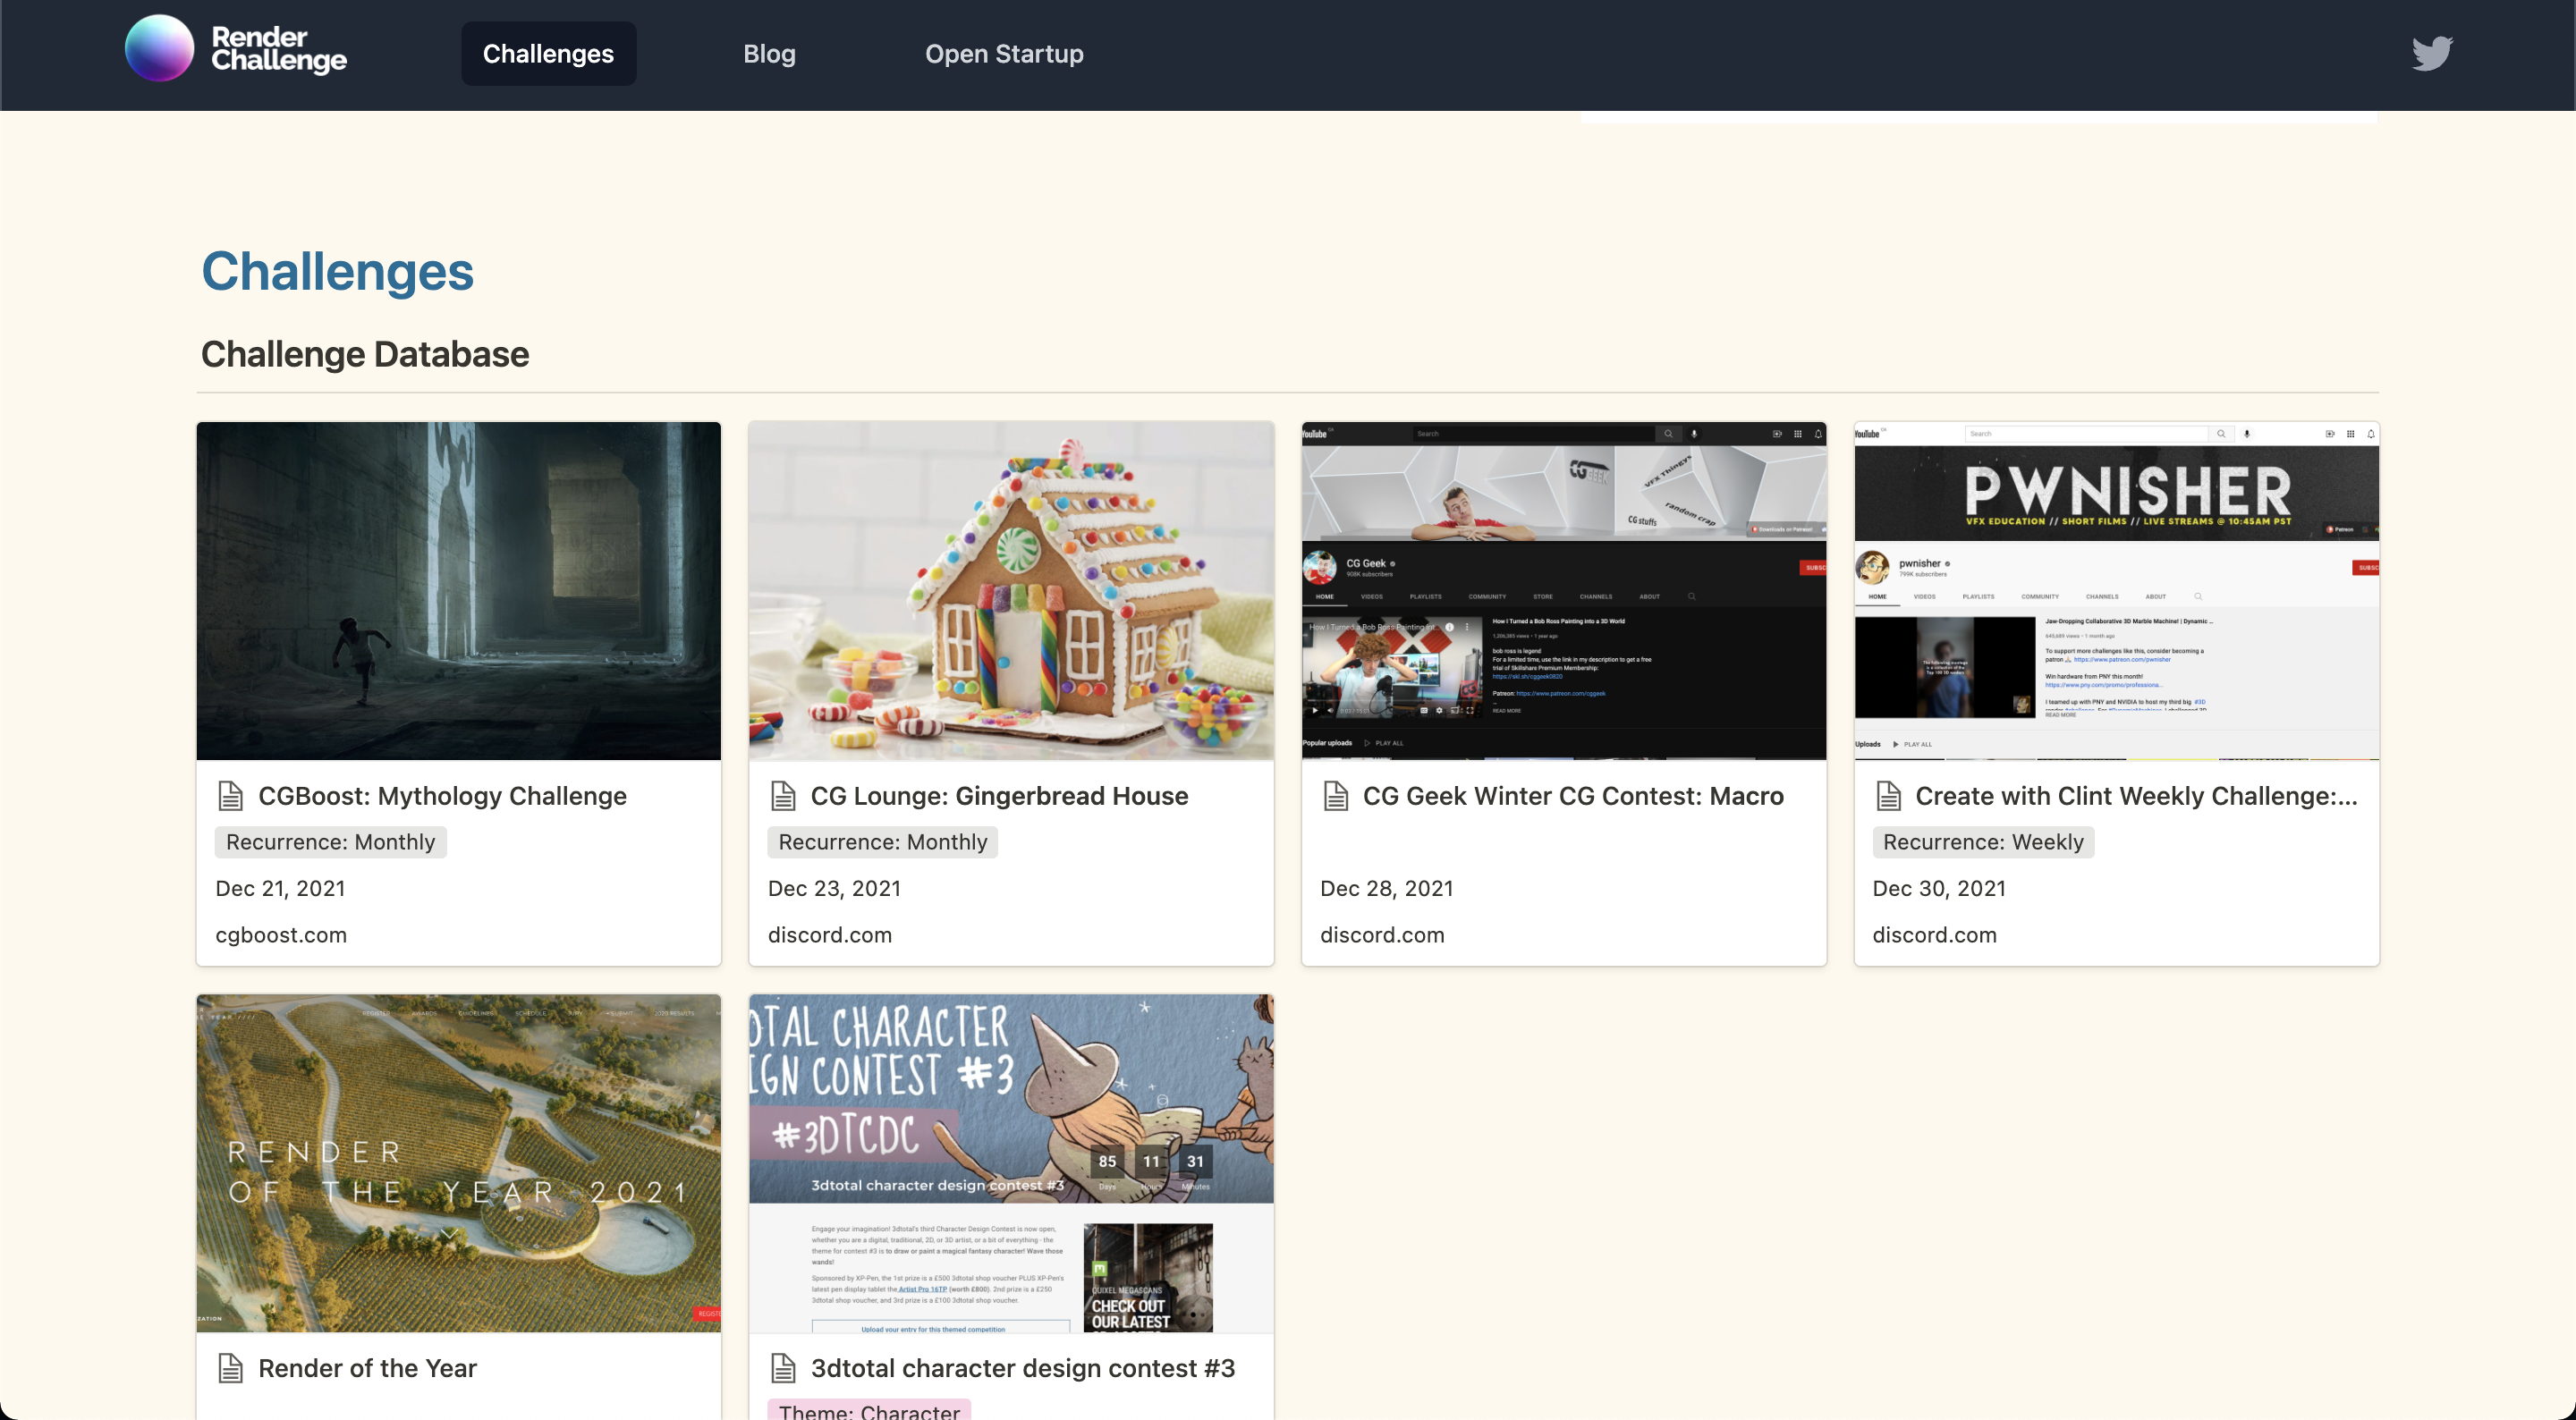Click the PWNISHER YouTube channel thumbnail
Screen dimensions: 2576x1420
pos(2116,590)
